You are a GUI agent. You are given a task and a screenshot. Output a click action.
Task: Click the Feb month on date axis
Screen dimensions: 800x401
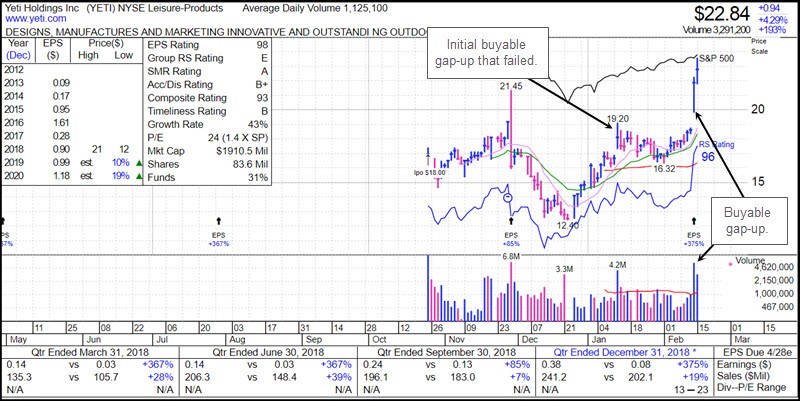674,339
